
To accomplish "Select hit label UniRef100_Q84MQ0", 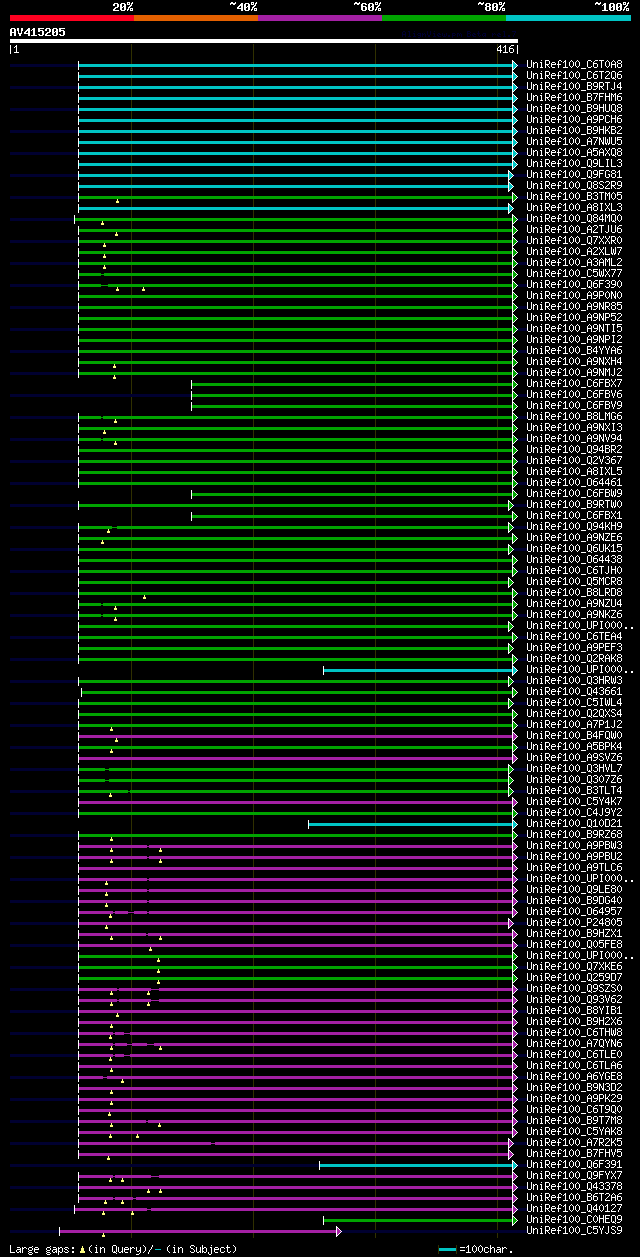I will pos(574,219).
